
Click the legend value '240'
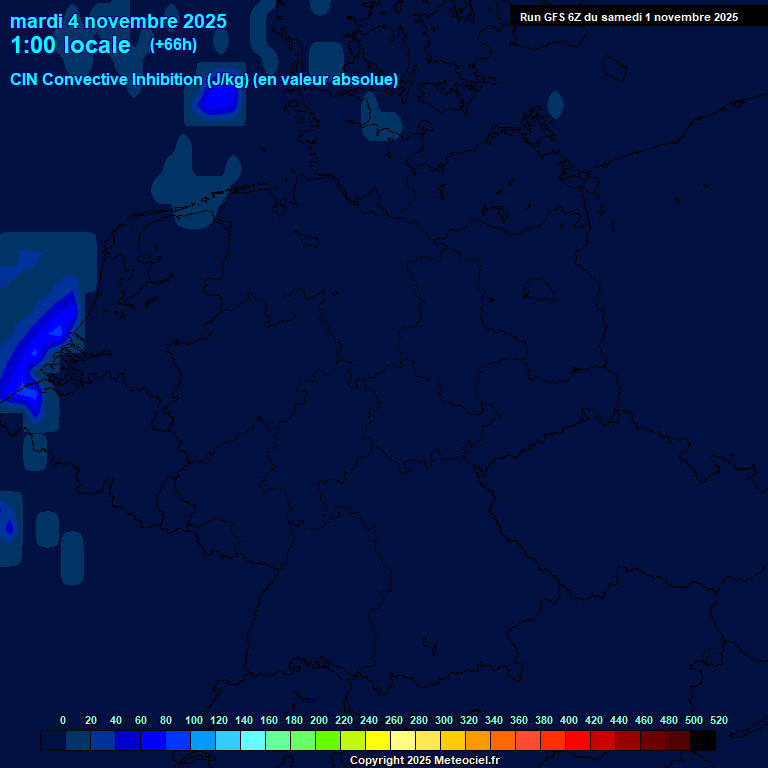click(369, 720)
